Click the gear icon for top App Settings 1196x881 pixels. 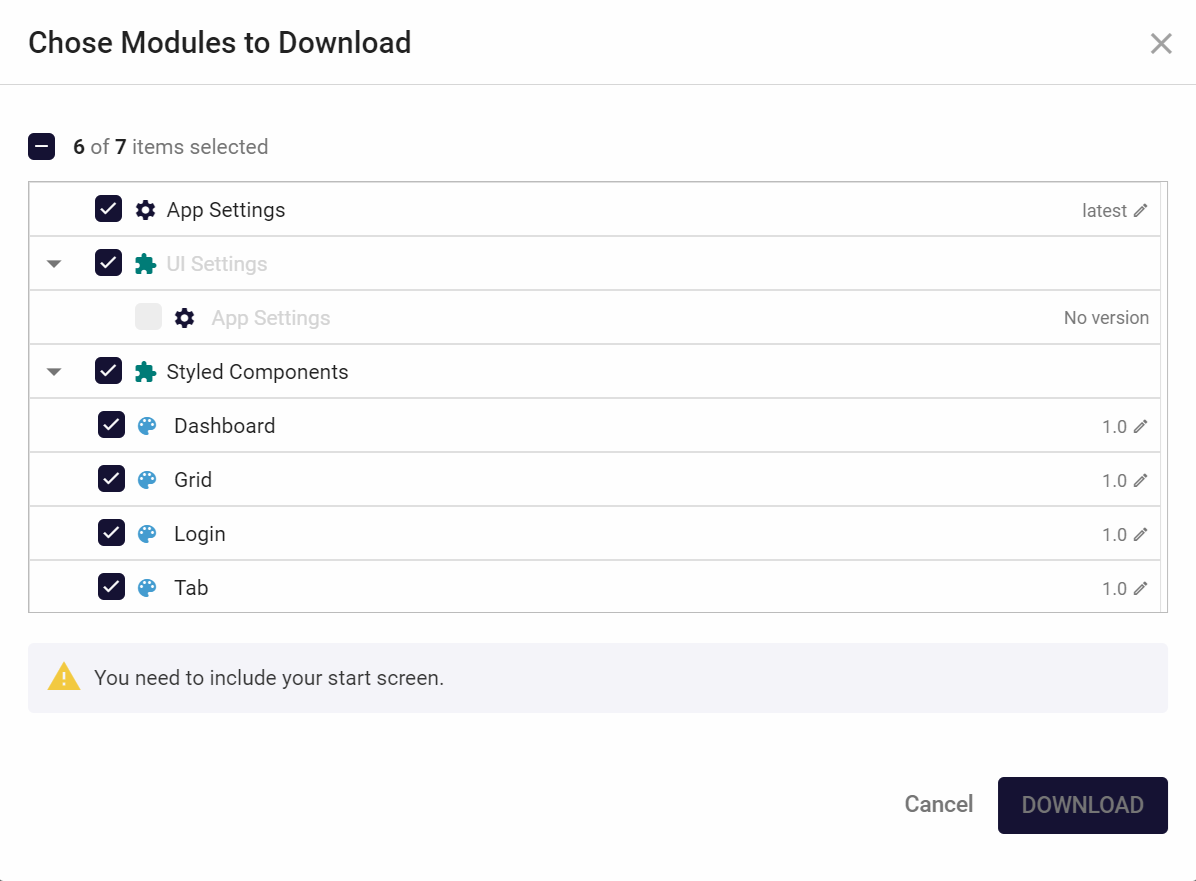(x=146, y=210)
